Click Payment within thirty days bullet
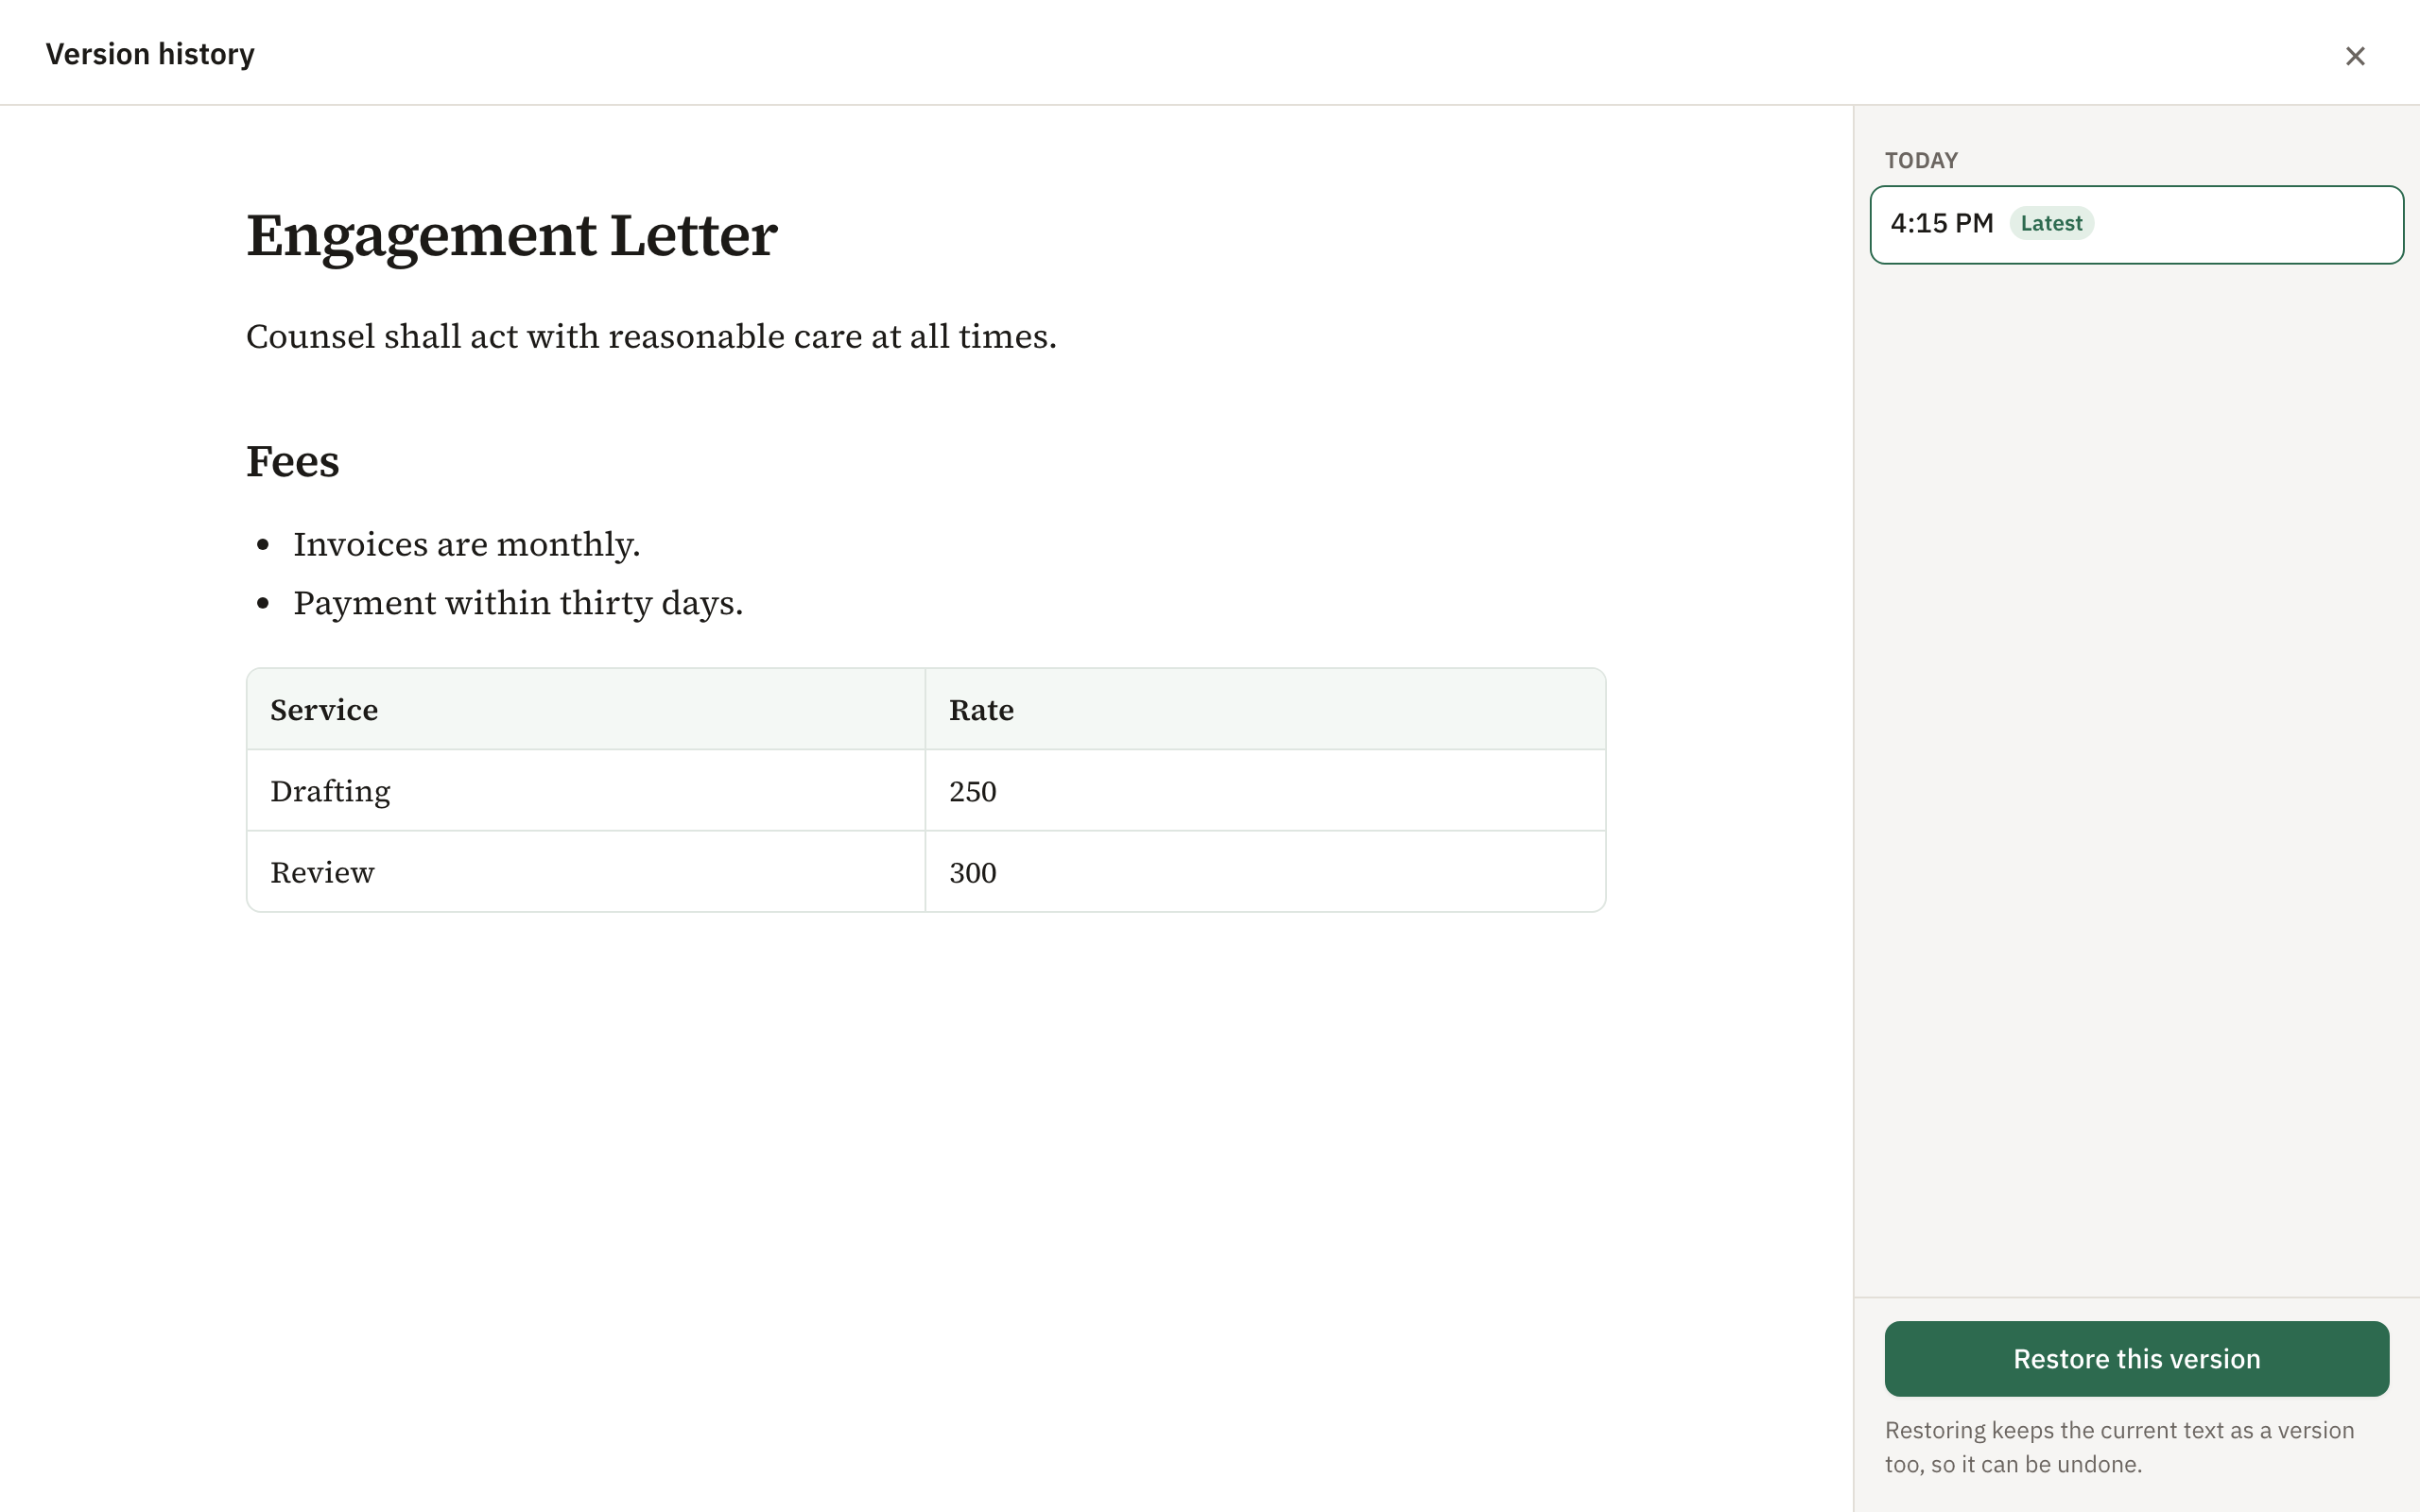This screenshot has width=2420, height=1512. point(518,603)
